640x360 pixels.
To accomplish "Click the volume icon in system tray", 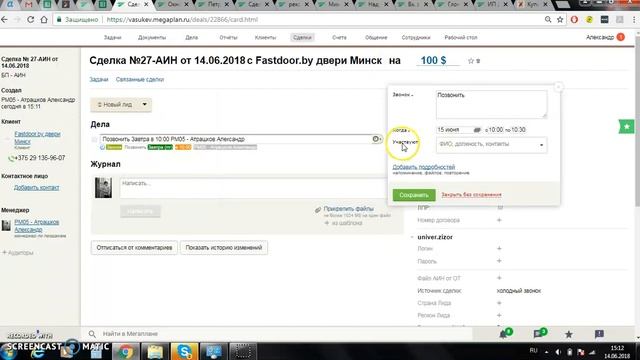I will 558,352.
